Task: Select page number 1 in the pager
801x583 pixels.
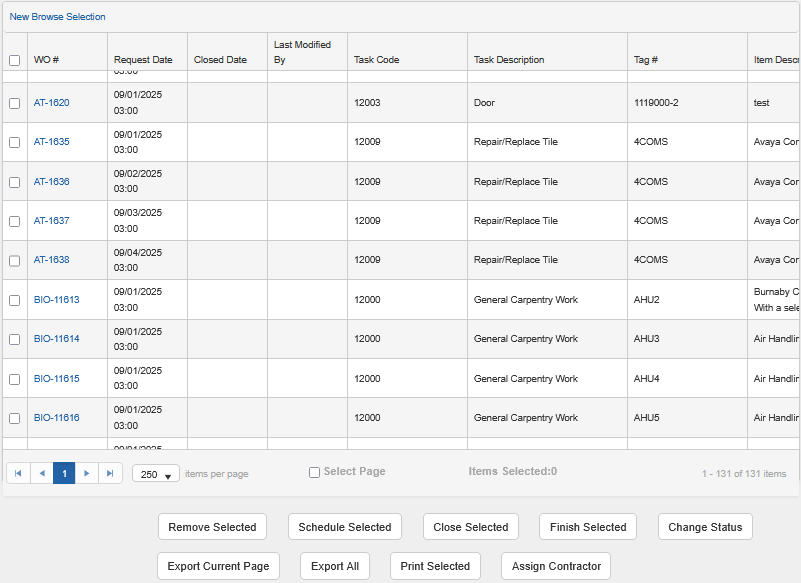Action: coord(64,473)
